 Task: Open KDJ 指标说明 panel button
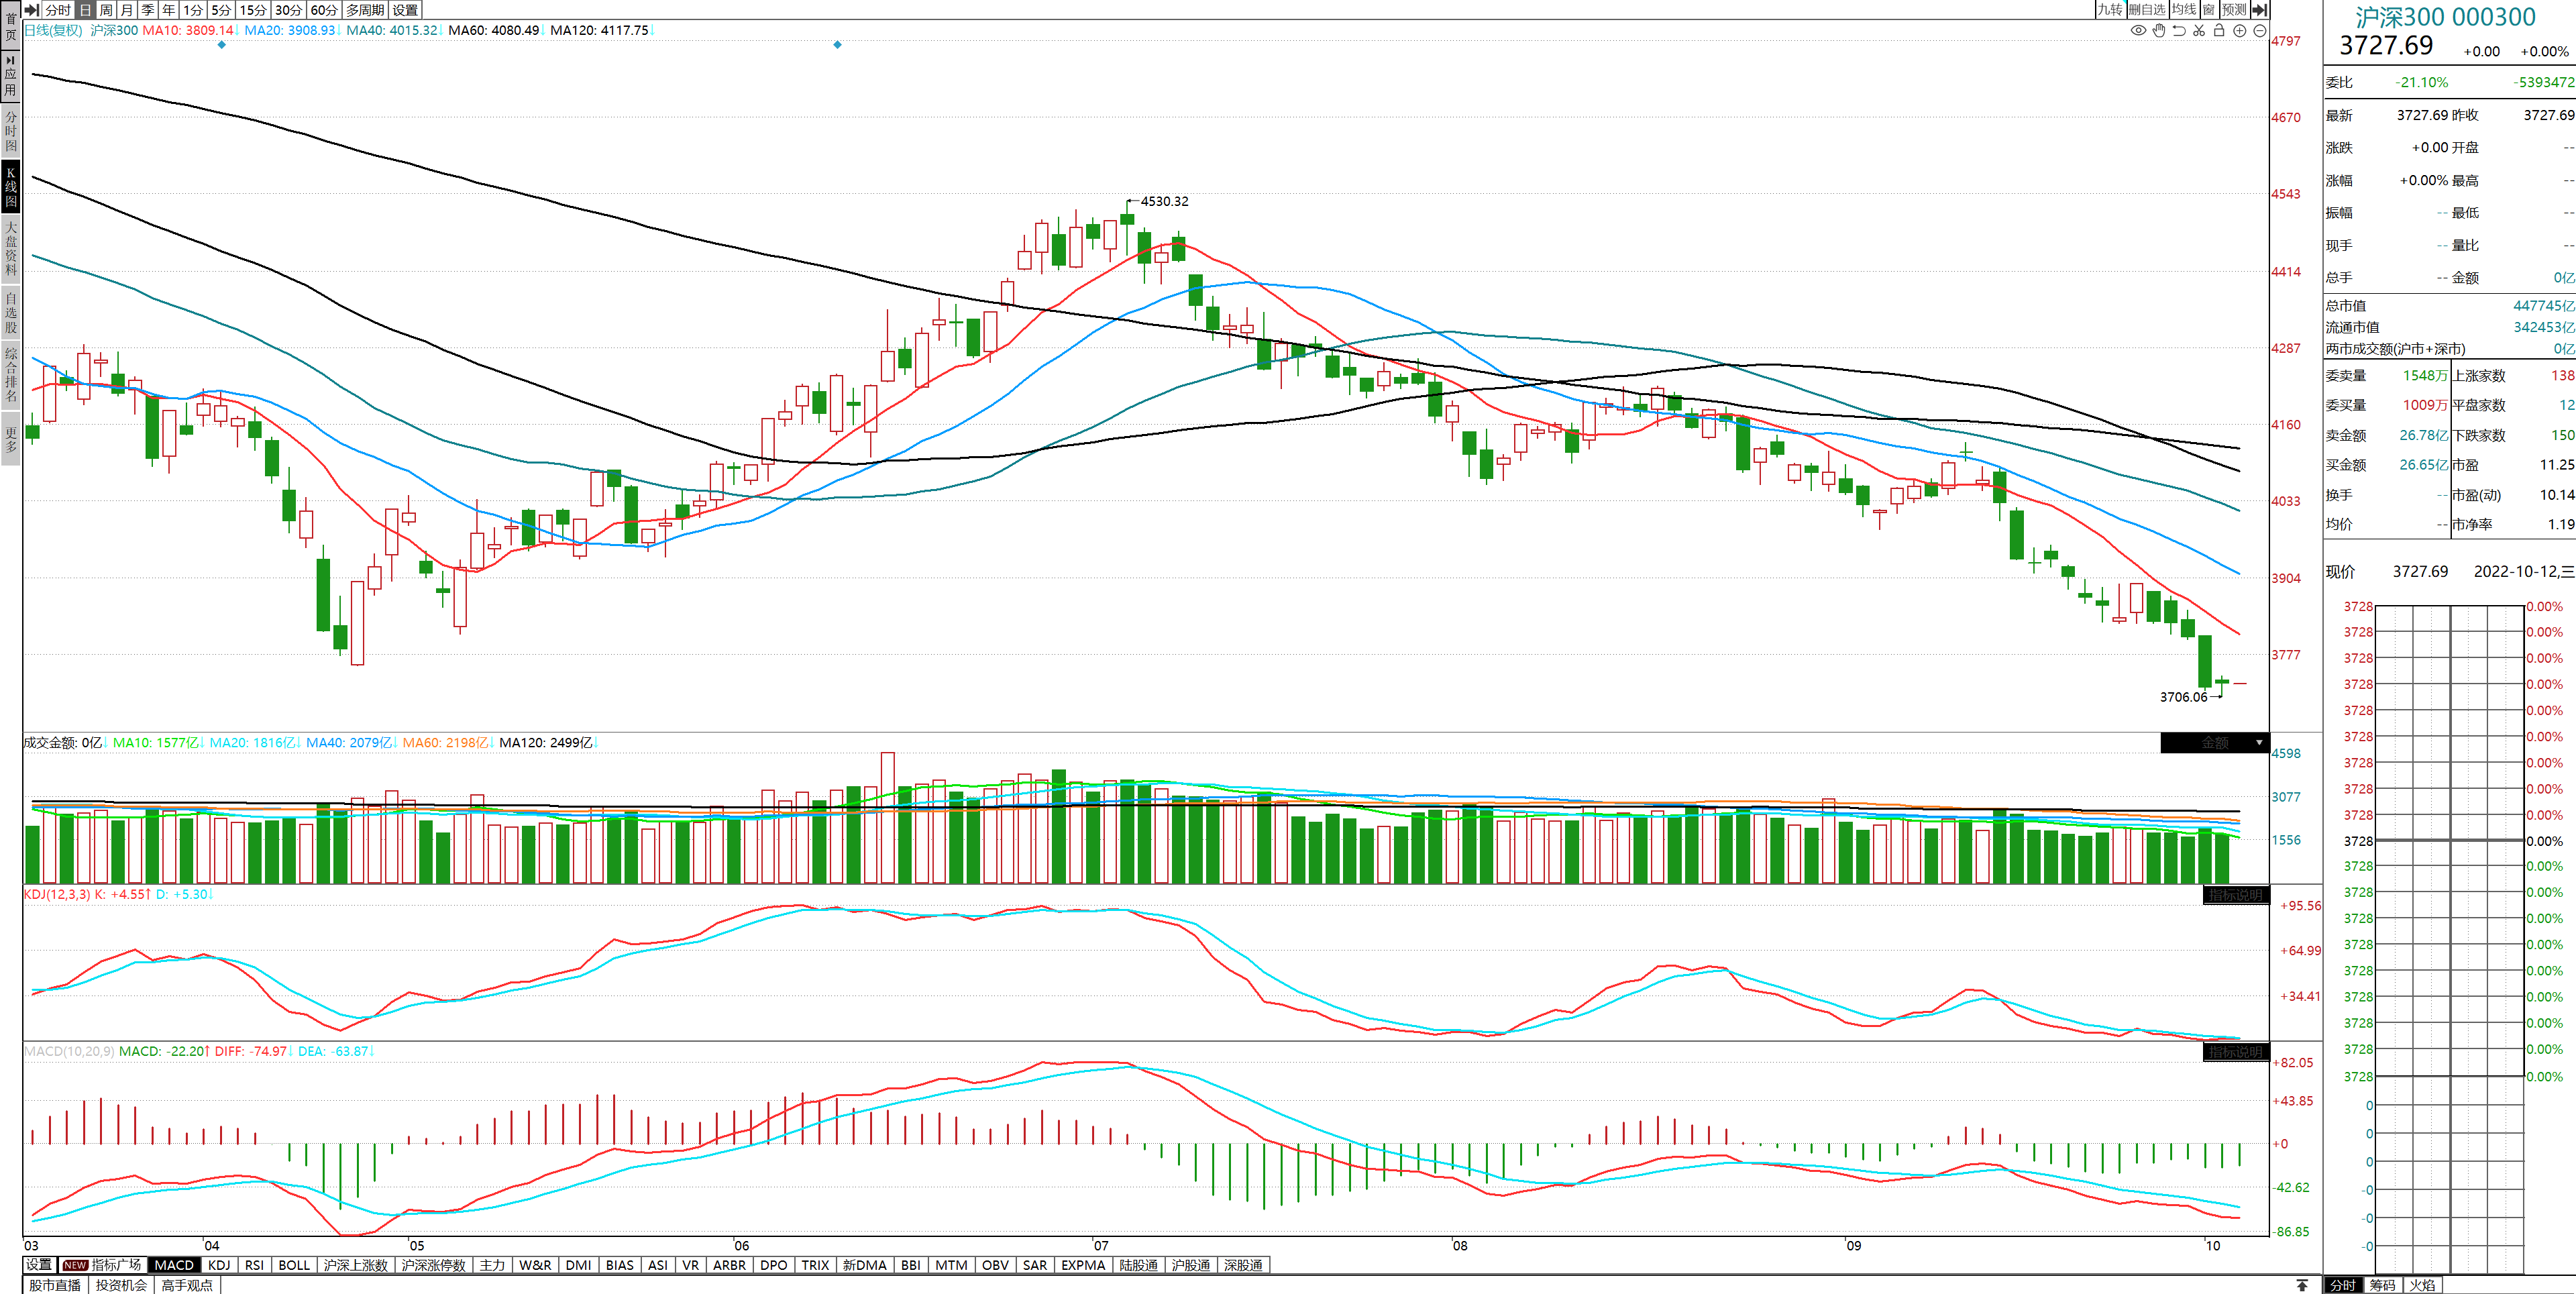2236,895
